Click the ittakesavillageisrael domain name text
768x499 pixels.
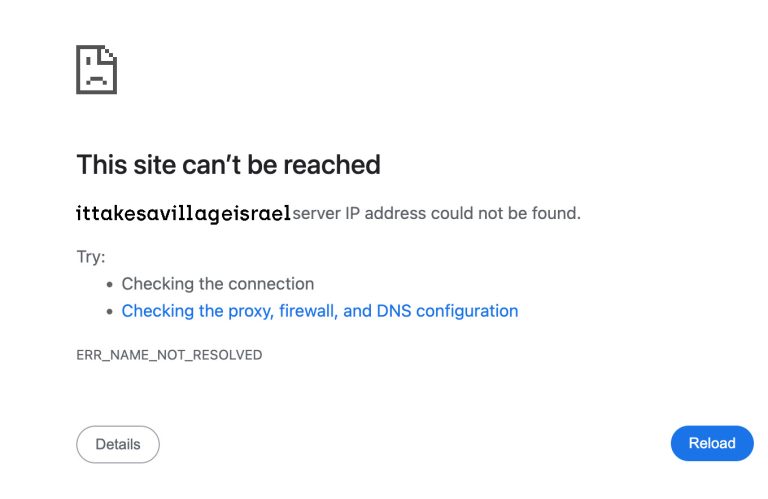183,213
